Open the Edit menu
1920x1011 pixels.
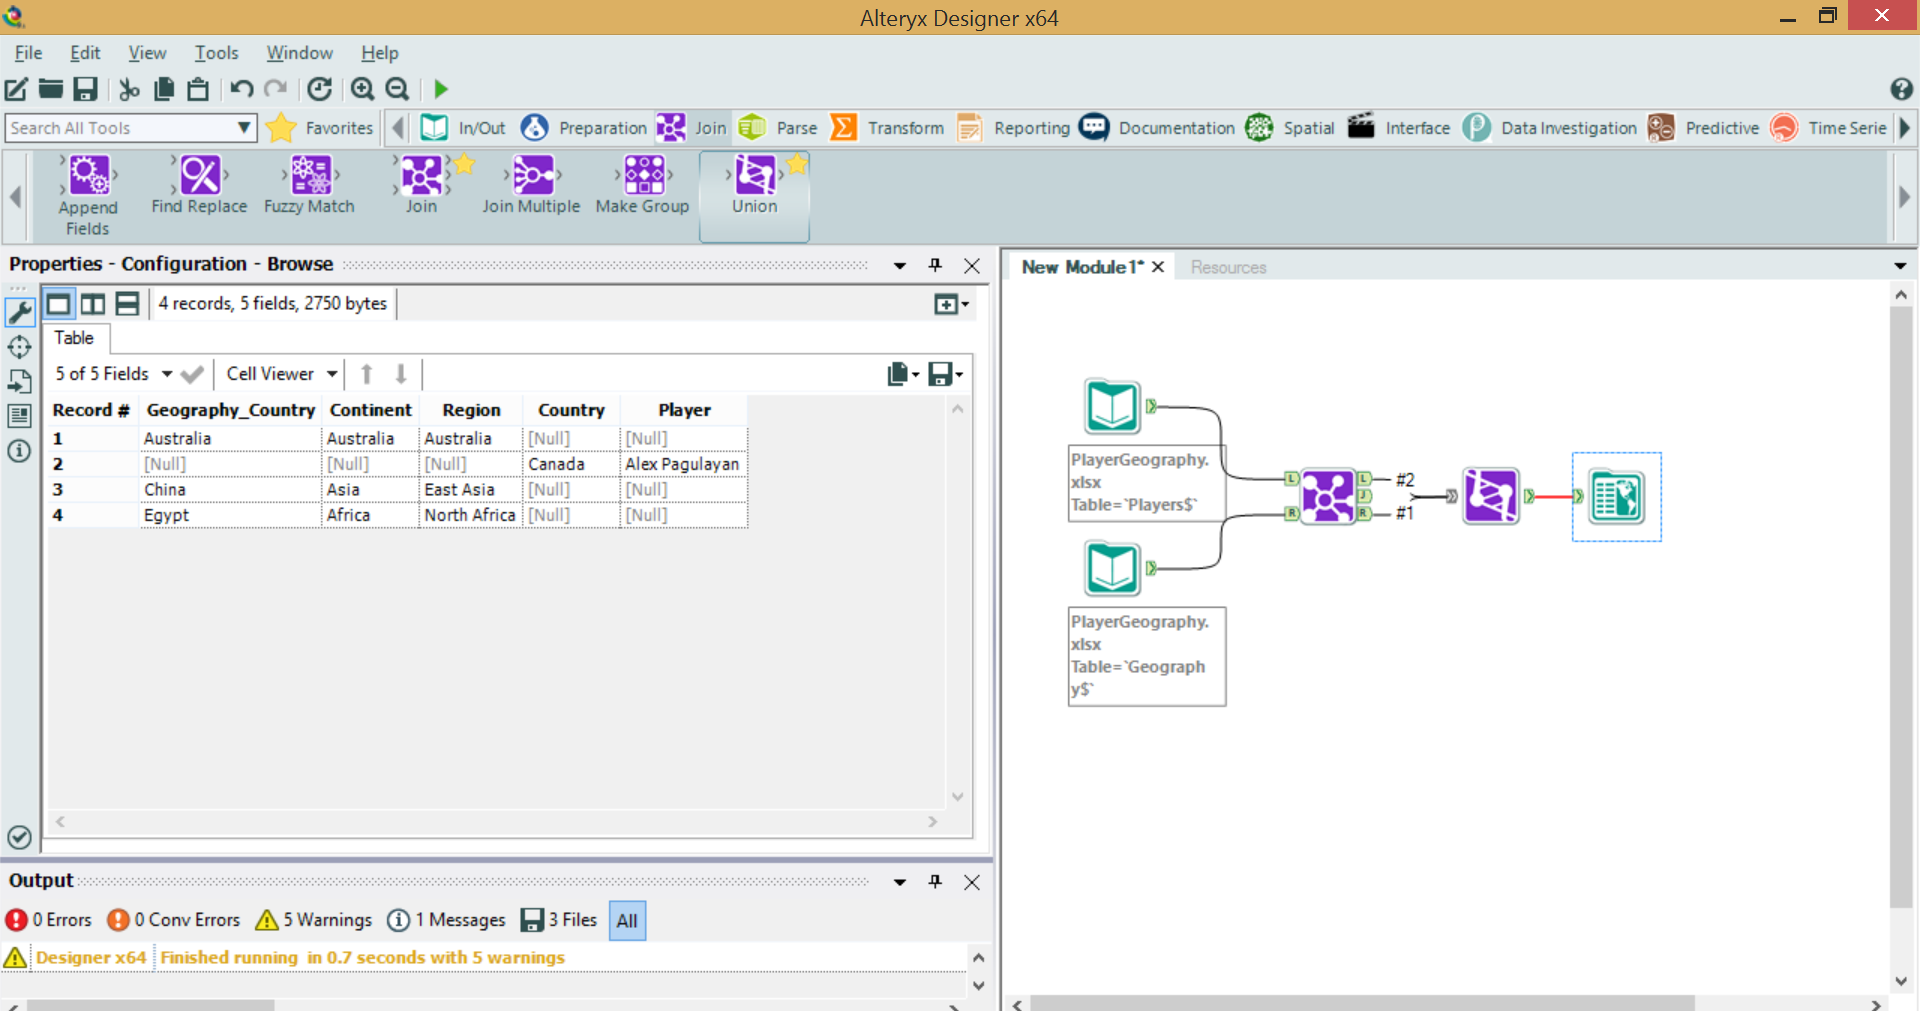85,53
